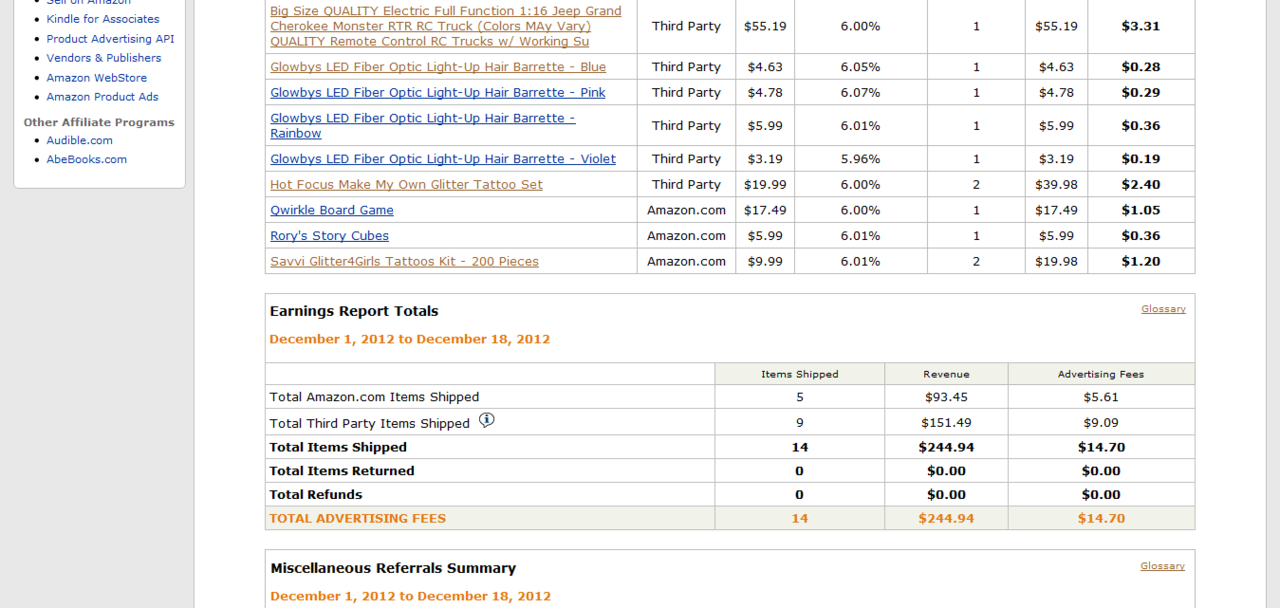Select the Total Refunds label
Image resolution: width=1280 pixels, height=608 pixels.
pos(316,495)
